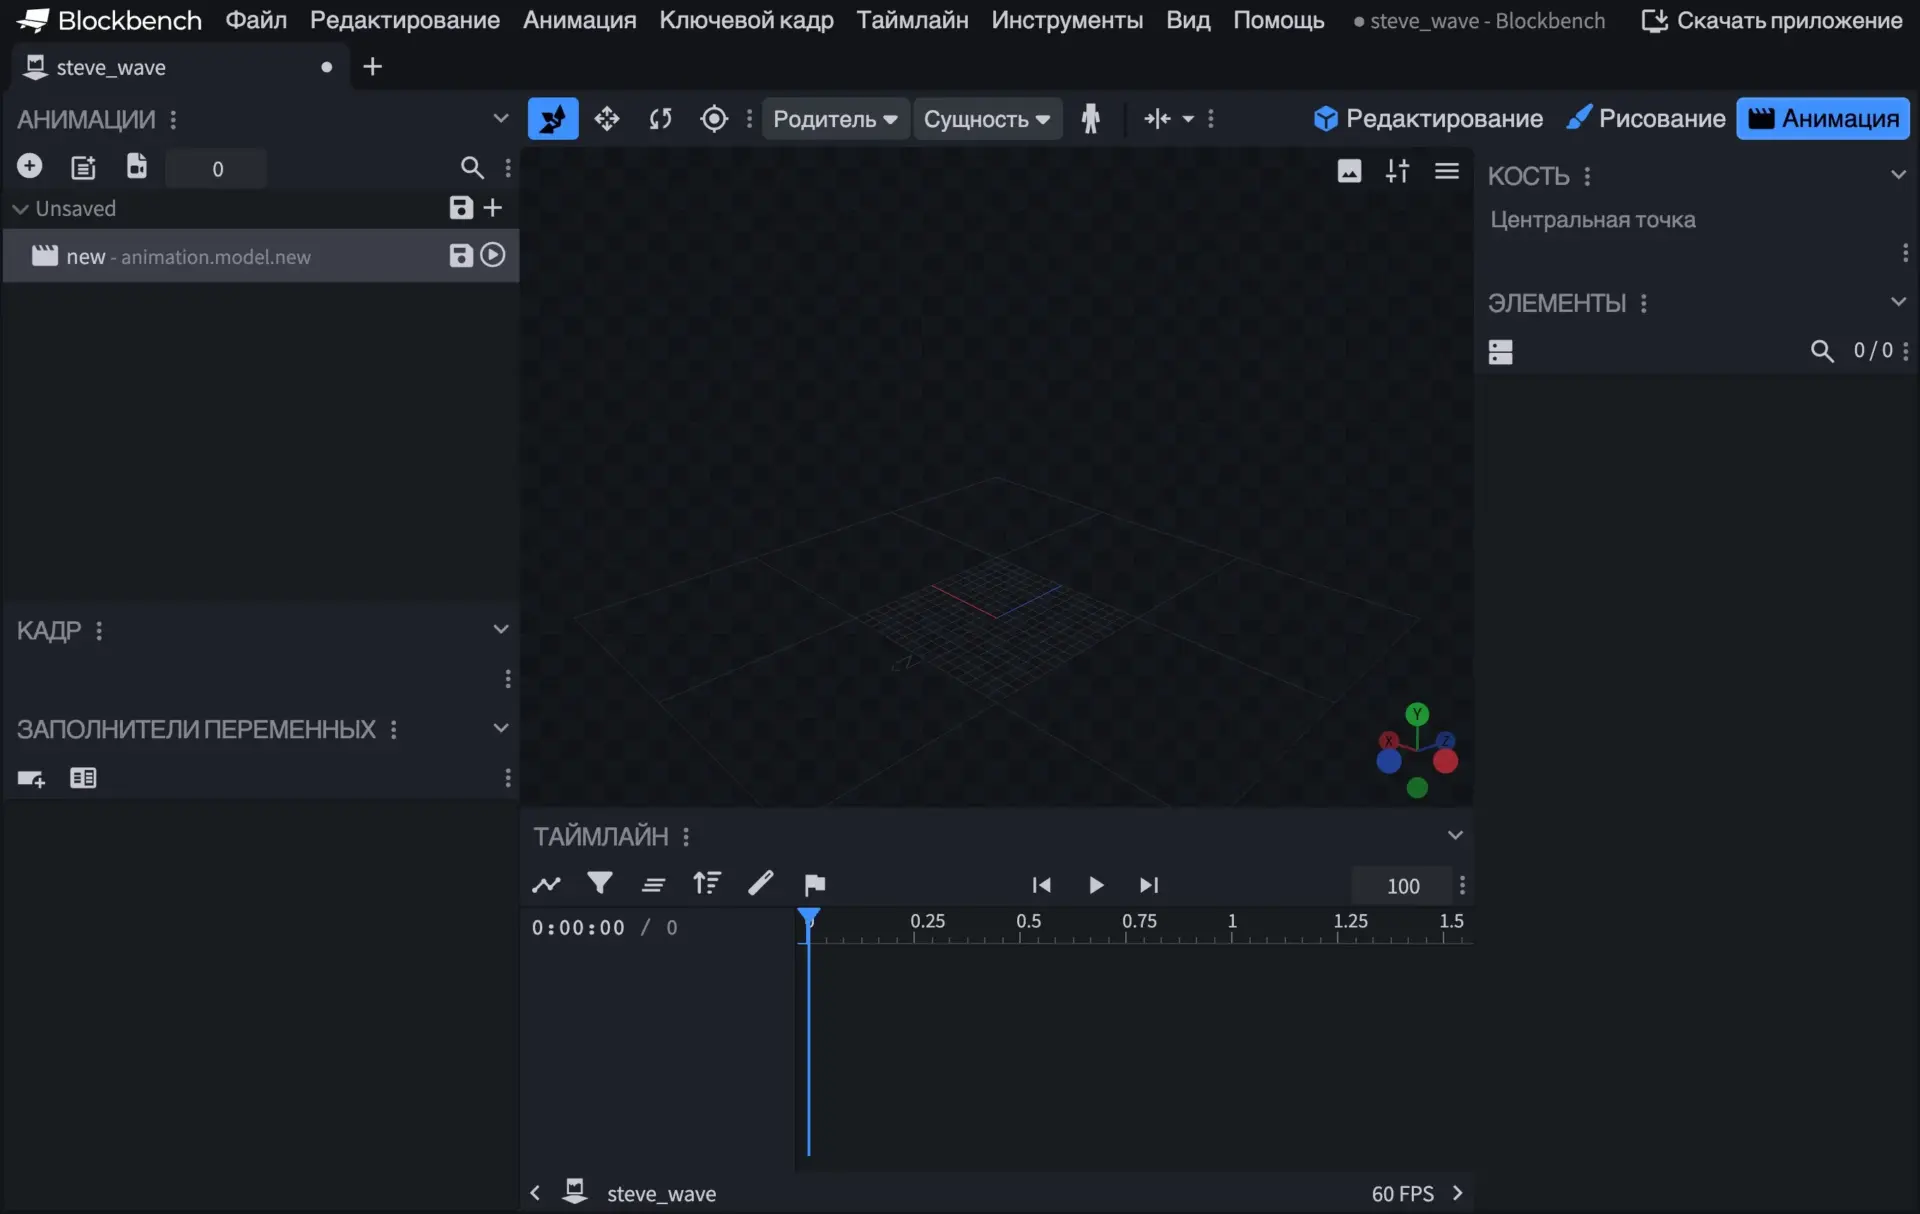This screenshot has width=1920, height=1214.
Task: Click the animations numeric field showing 0
Action: pyautogui.click(x=217, y=168)
